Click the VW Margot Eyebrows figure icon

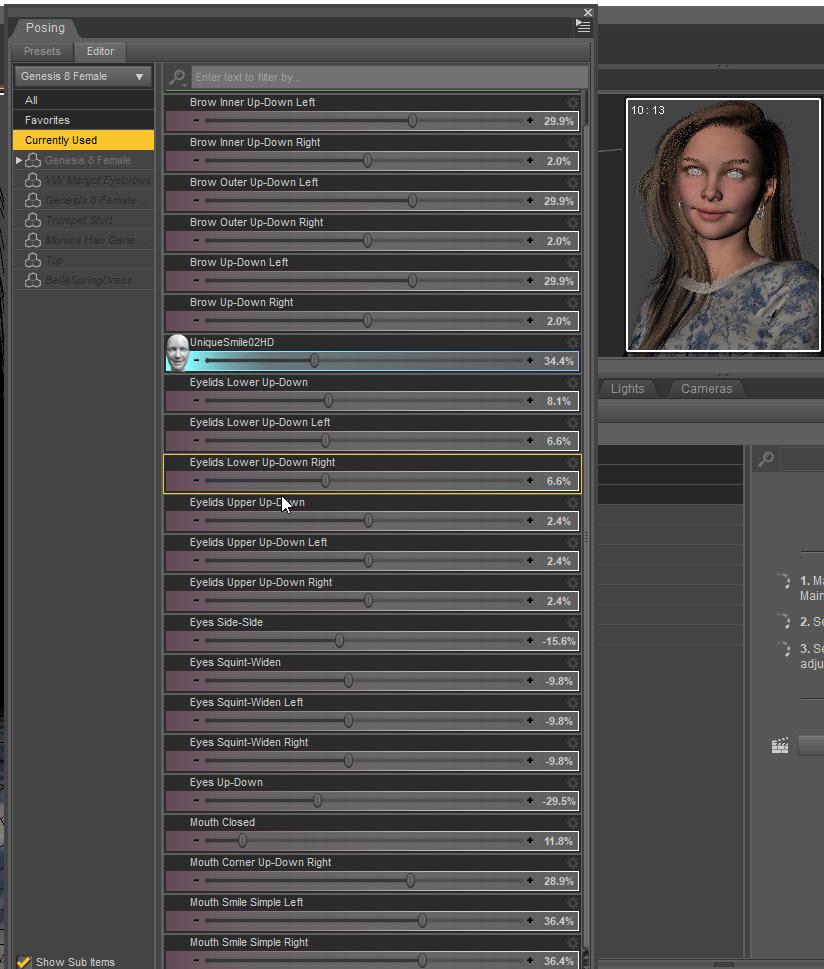click(33, 180)
